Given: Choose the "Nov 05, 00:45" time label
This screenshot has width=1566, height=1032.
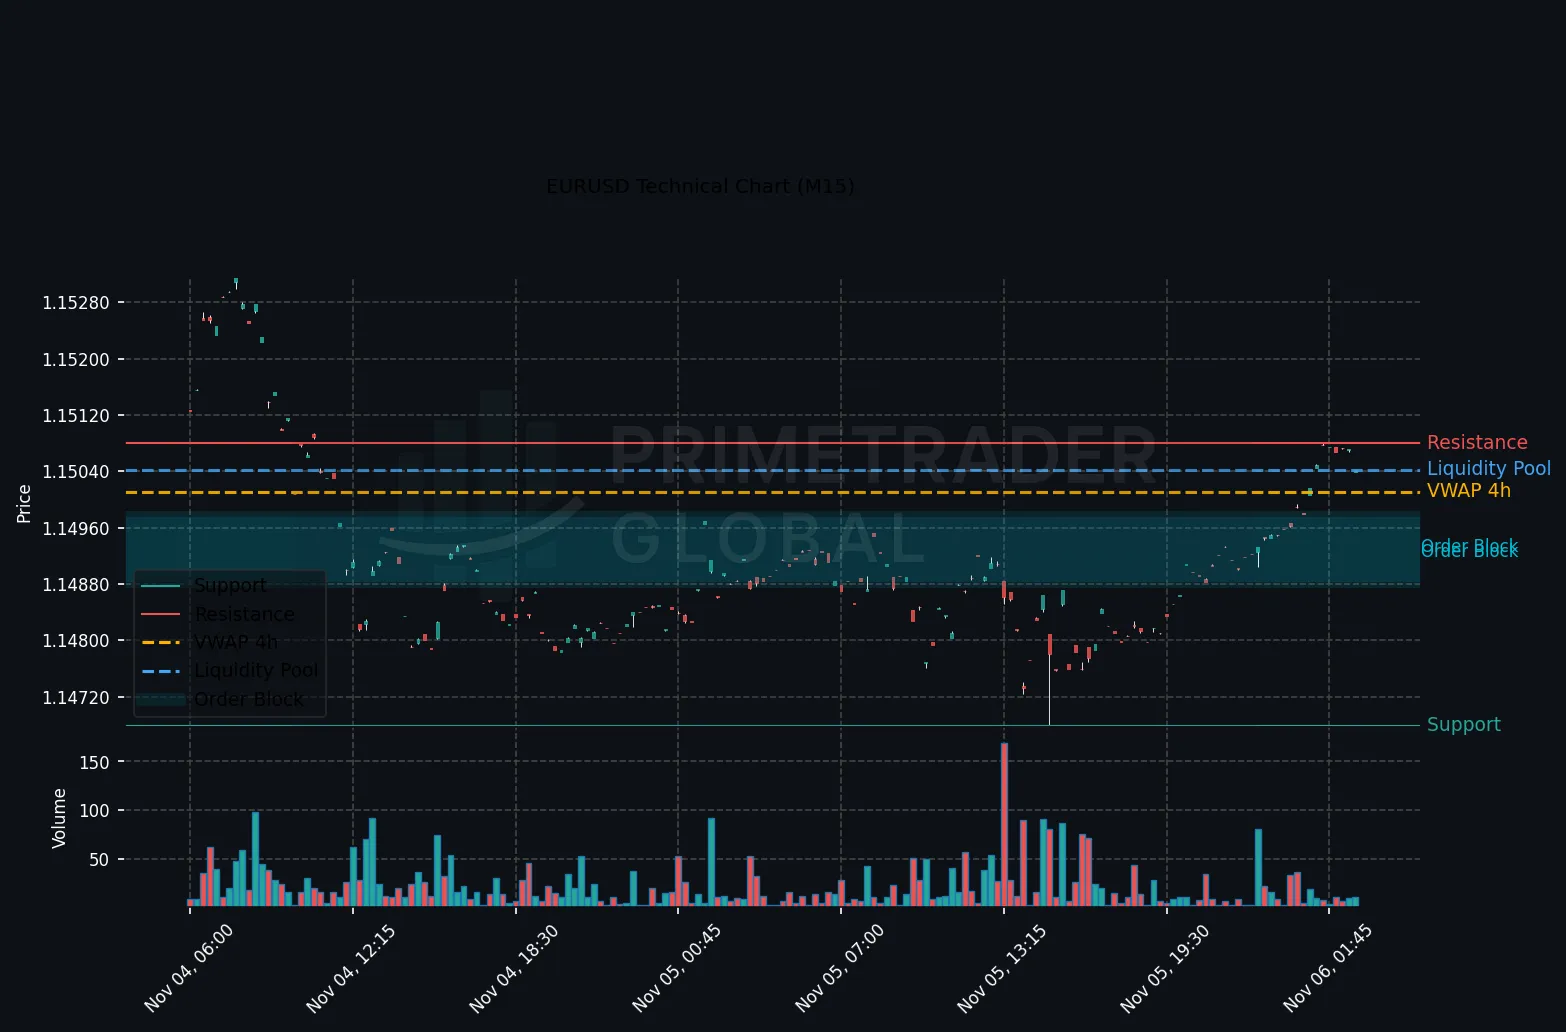Looking at the screenshot, I should 678,968.
